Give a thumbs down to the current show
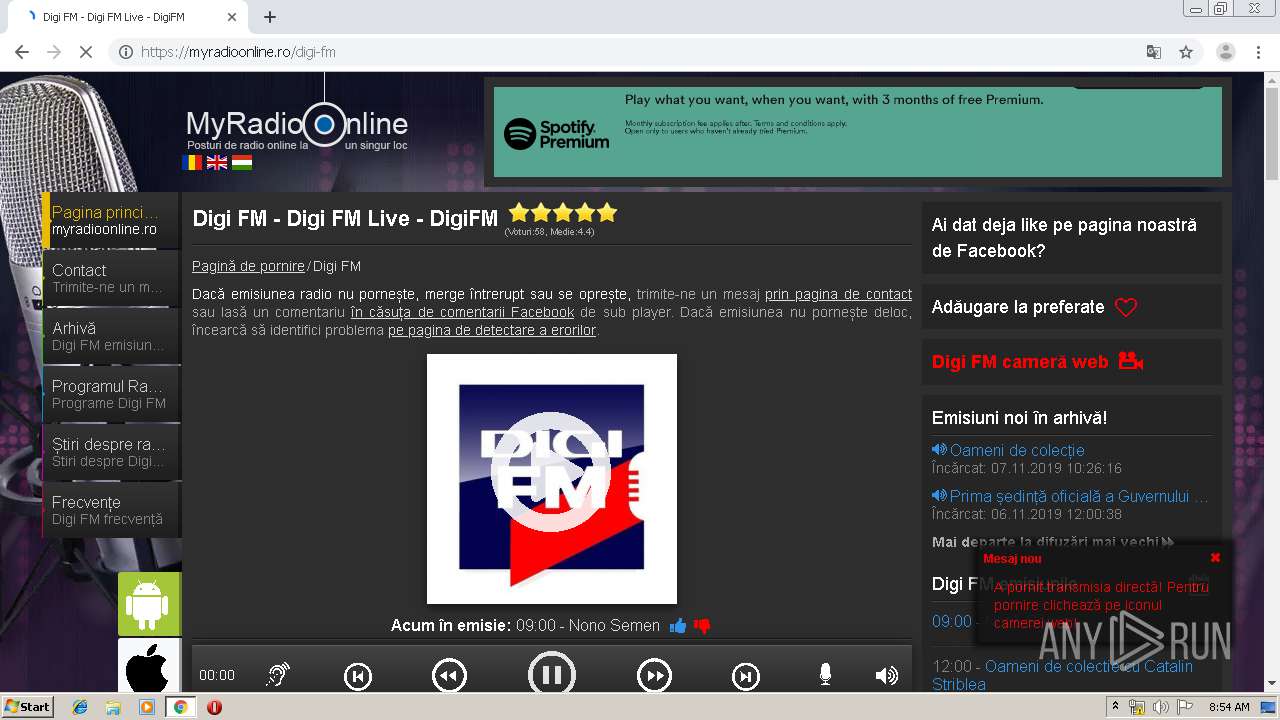 click(702, 626)
